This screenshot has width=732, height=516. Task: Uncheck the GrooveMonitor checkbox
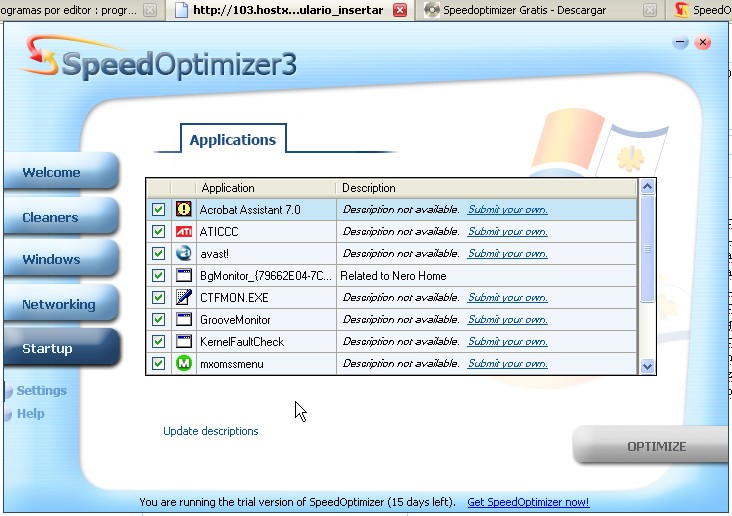(158, 319)
